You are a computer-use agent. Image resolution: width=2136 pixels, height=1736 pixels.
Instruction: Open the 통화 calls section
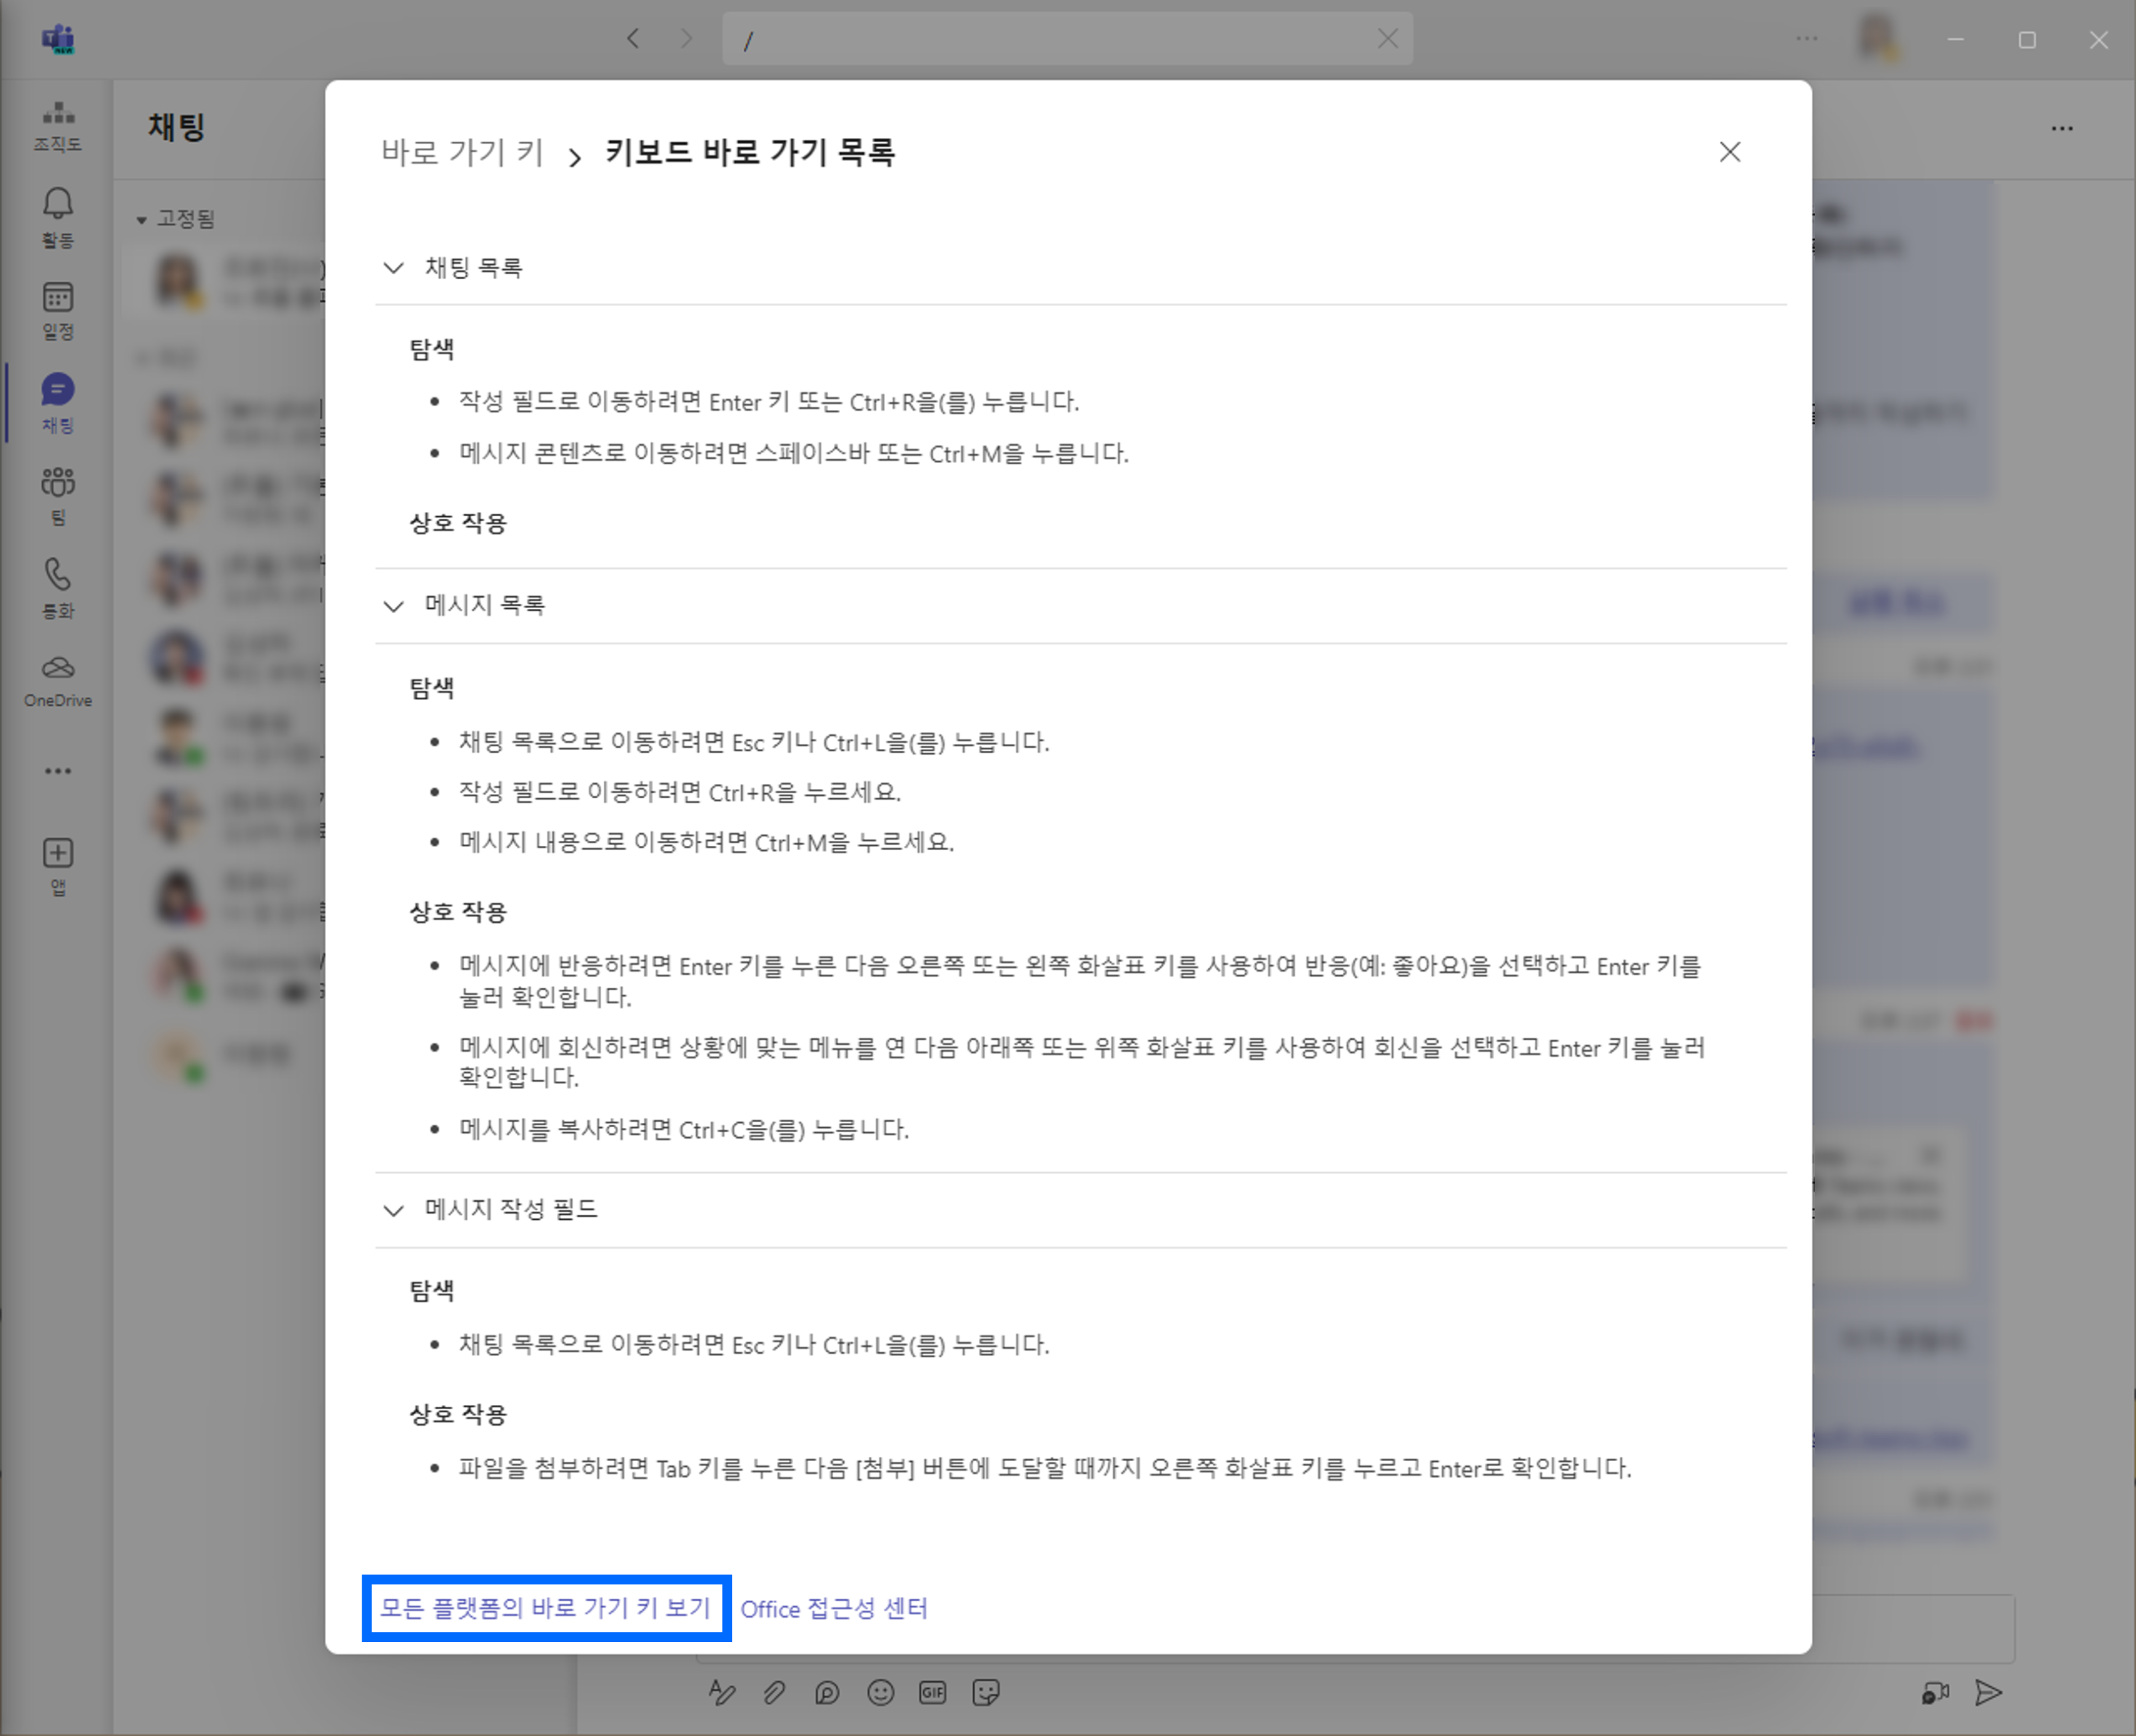coord(57,588)
